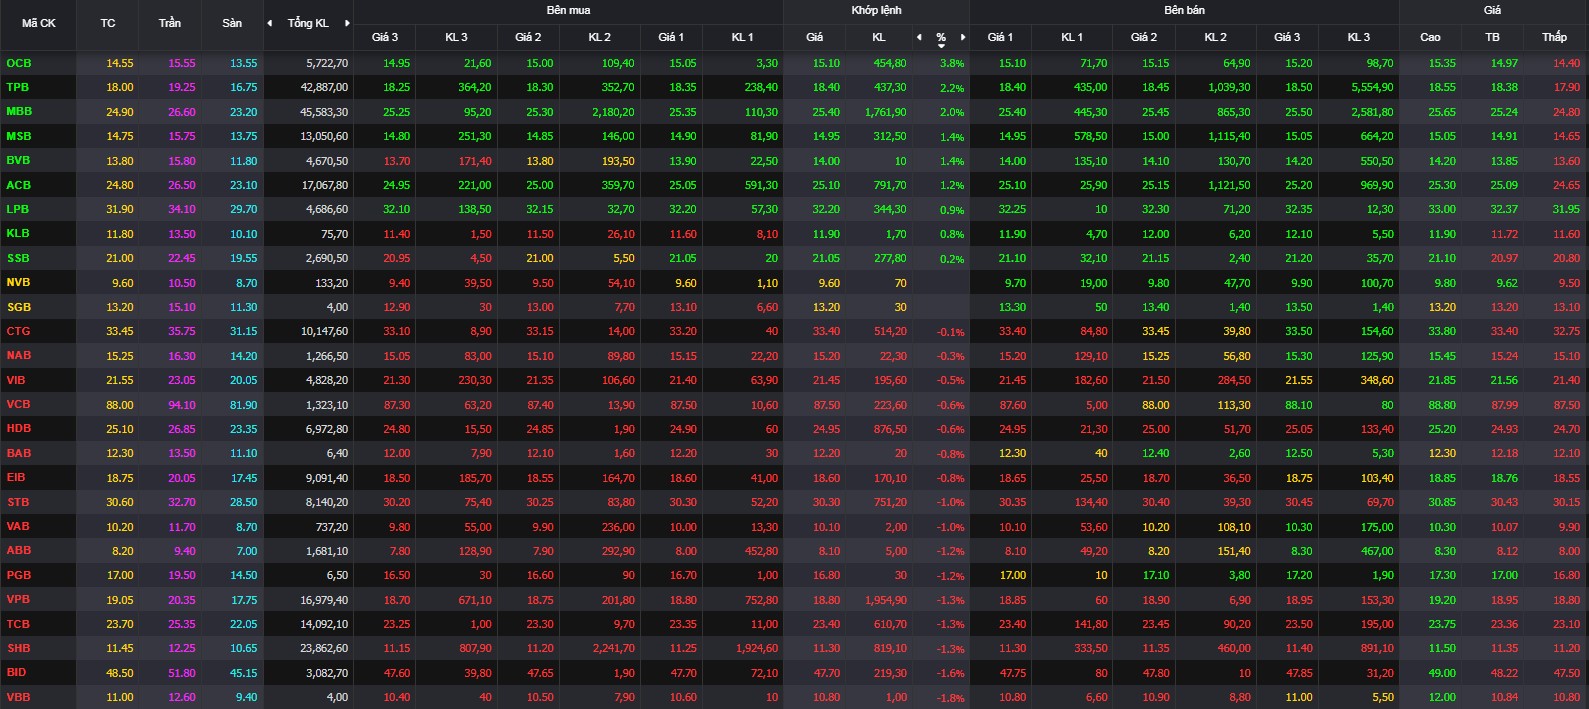Open the OCB stock symbol

coord(19,63)
